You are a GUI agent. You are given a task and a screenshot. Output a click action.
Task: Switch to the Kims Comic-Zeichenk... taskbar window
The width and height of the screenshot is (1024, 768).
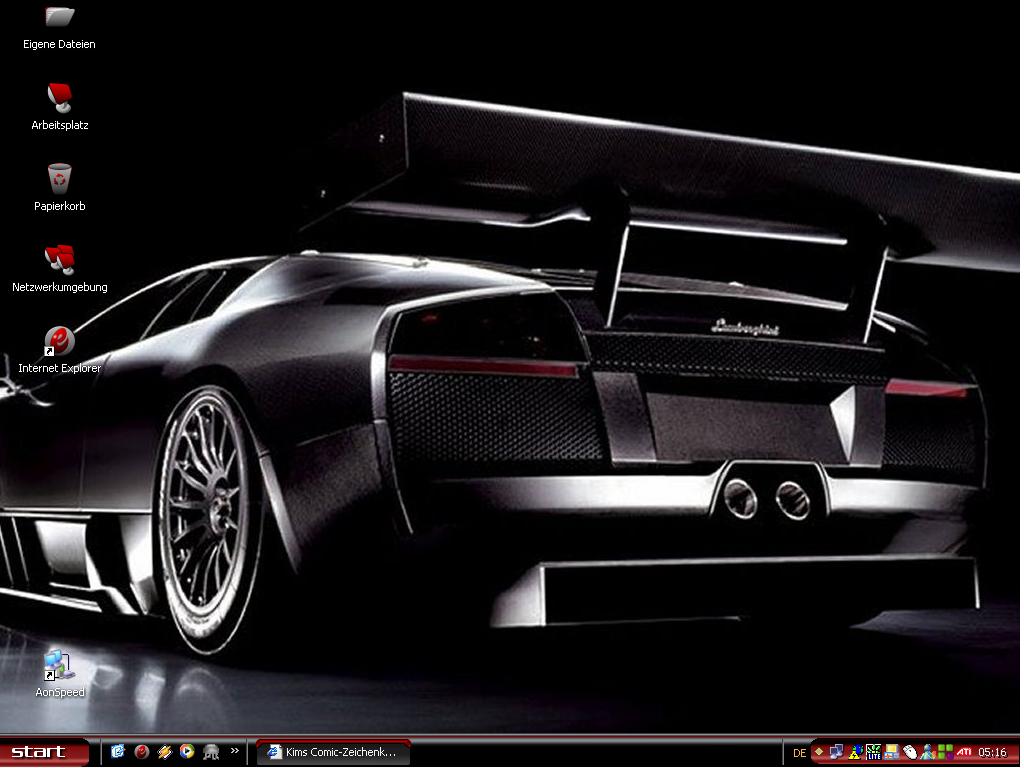click(333, 752)
